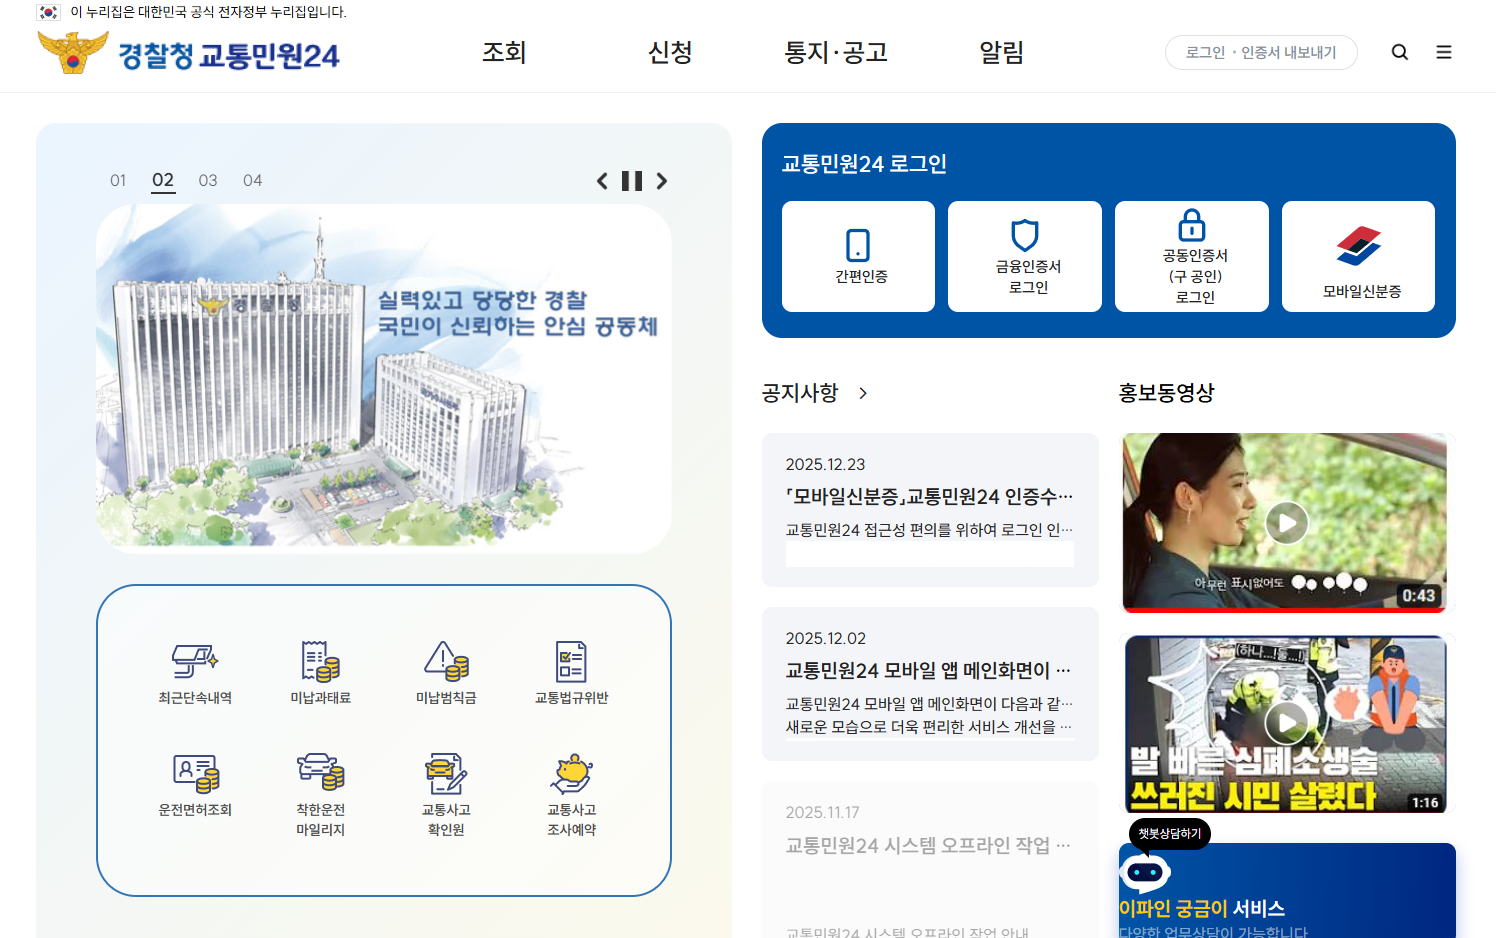Viewport: 1496px width, 938px height.
Task: Click the 홍보동영상 heading
Action: tap(1166, 393)
